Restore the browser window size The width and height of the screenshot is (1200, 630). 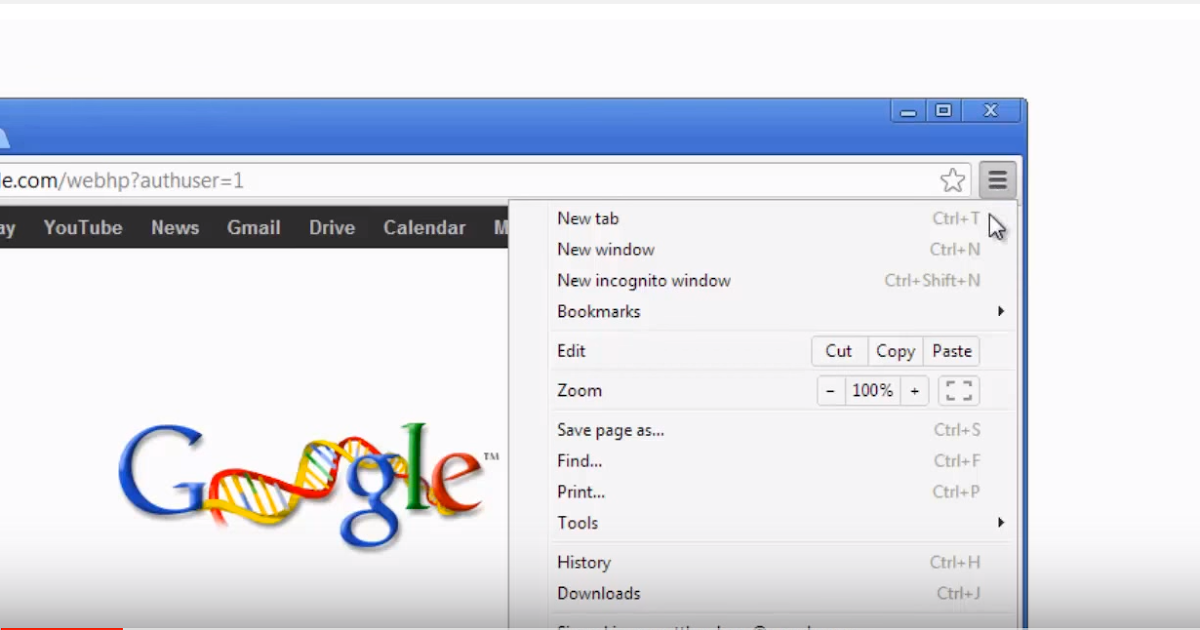click(943, 110)
